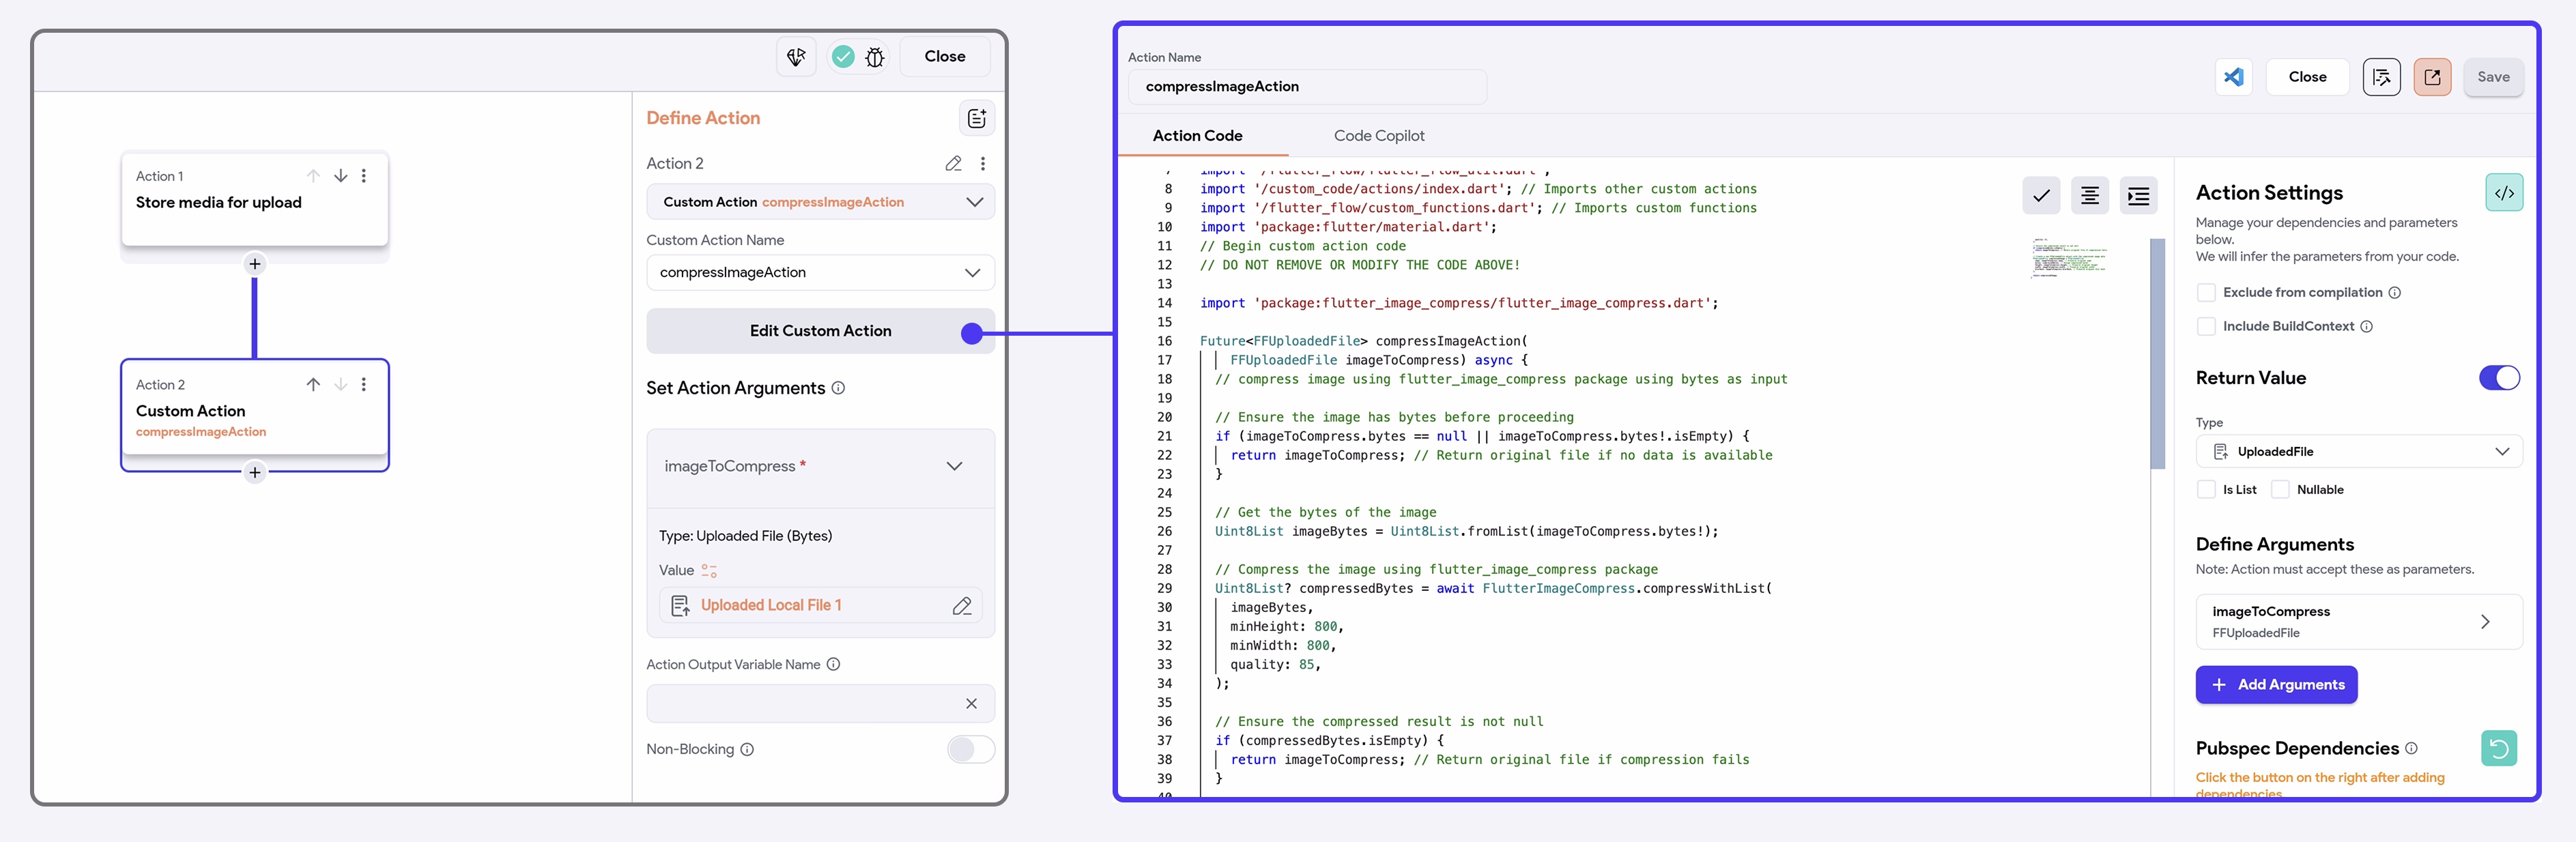This screenshot has width=2576, height=842.
Task: Click the Save button
Action: coord(2493,77)
